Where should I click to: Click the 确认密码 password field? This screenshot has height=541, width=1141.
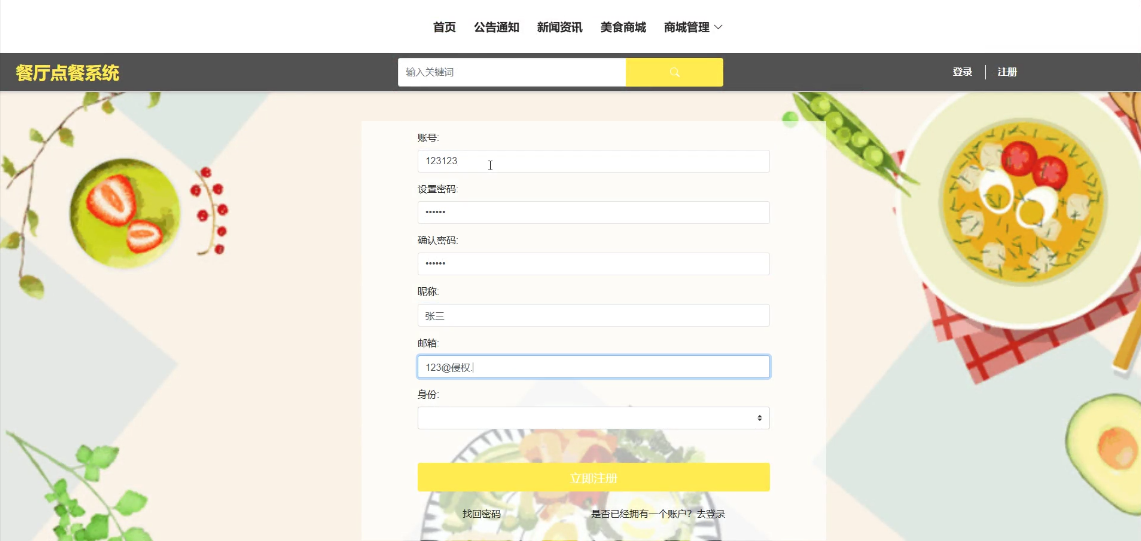(x=593, y=264)
